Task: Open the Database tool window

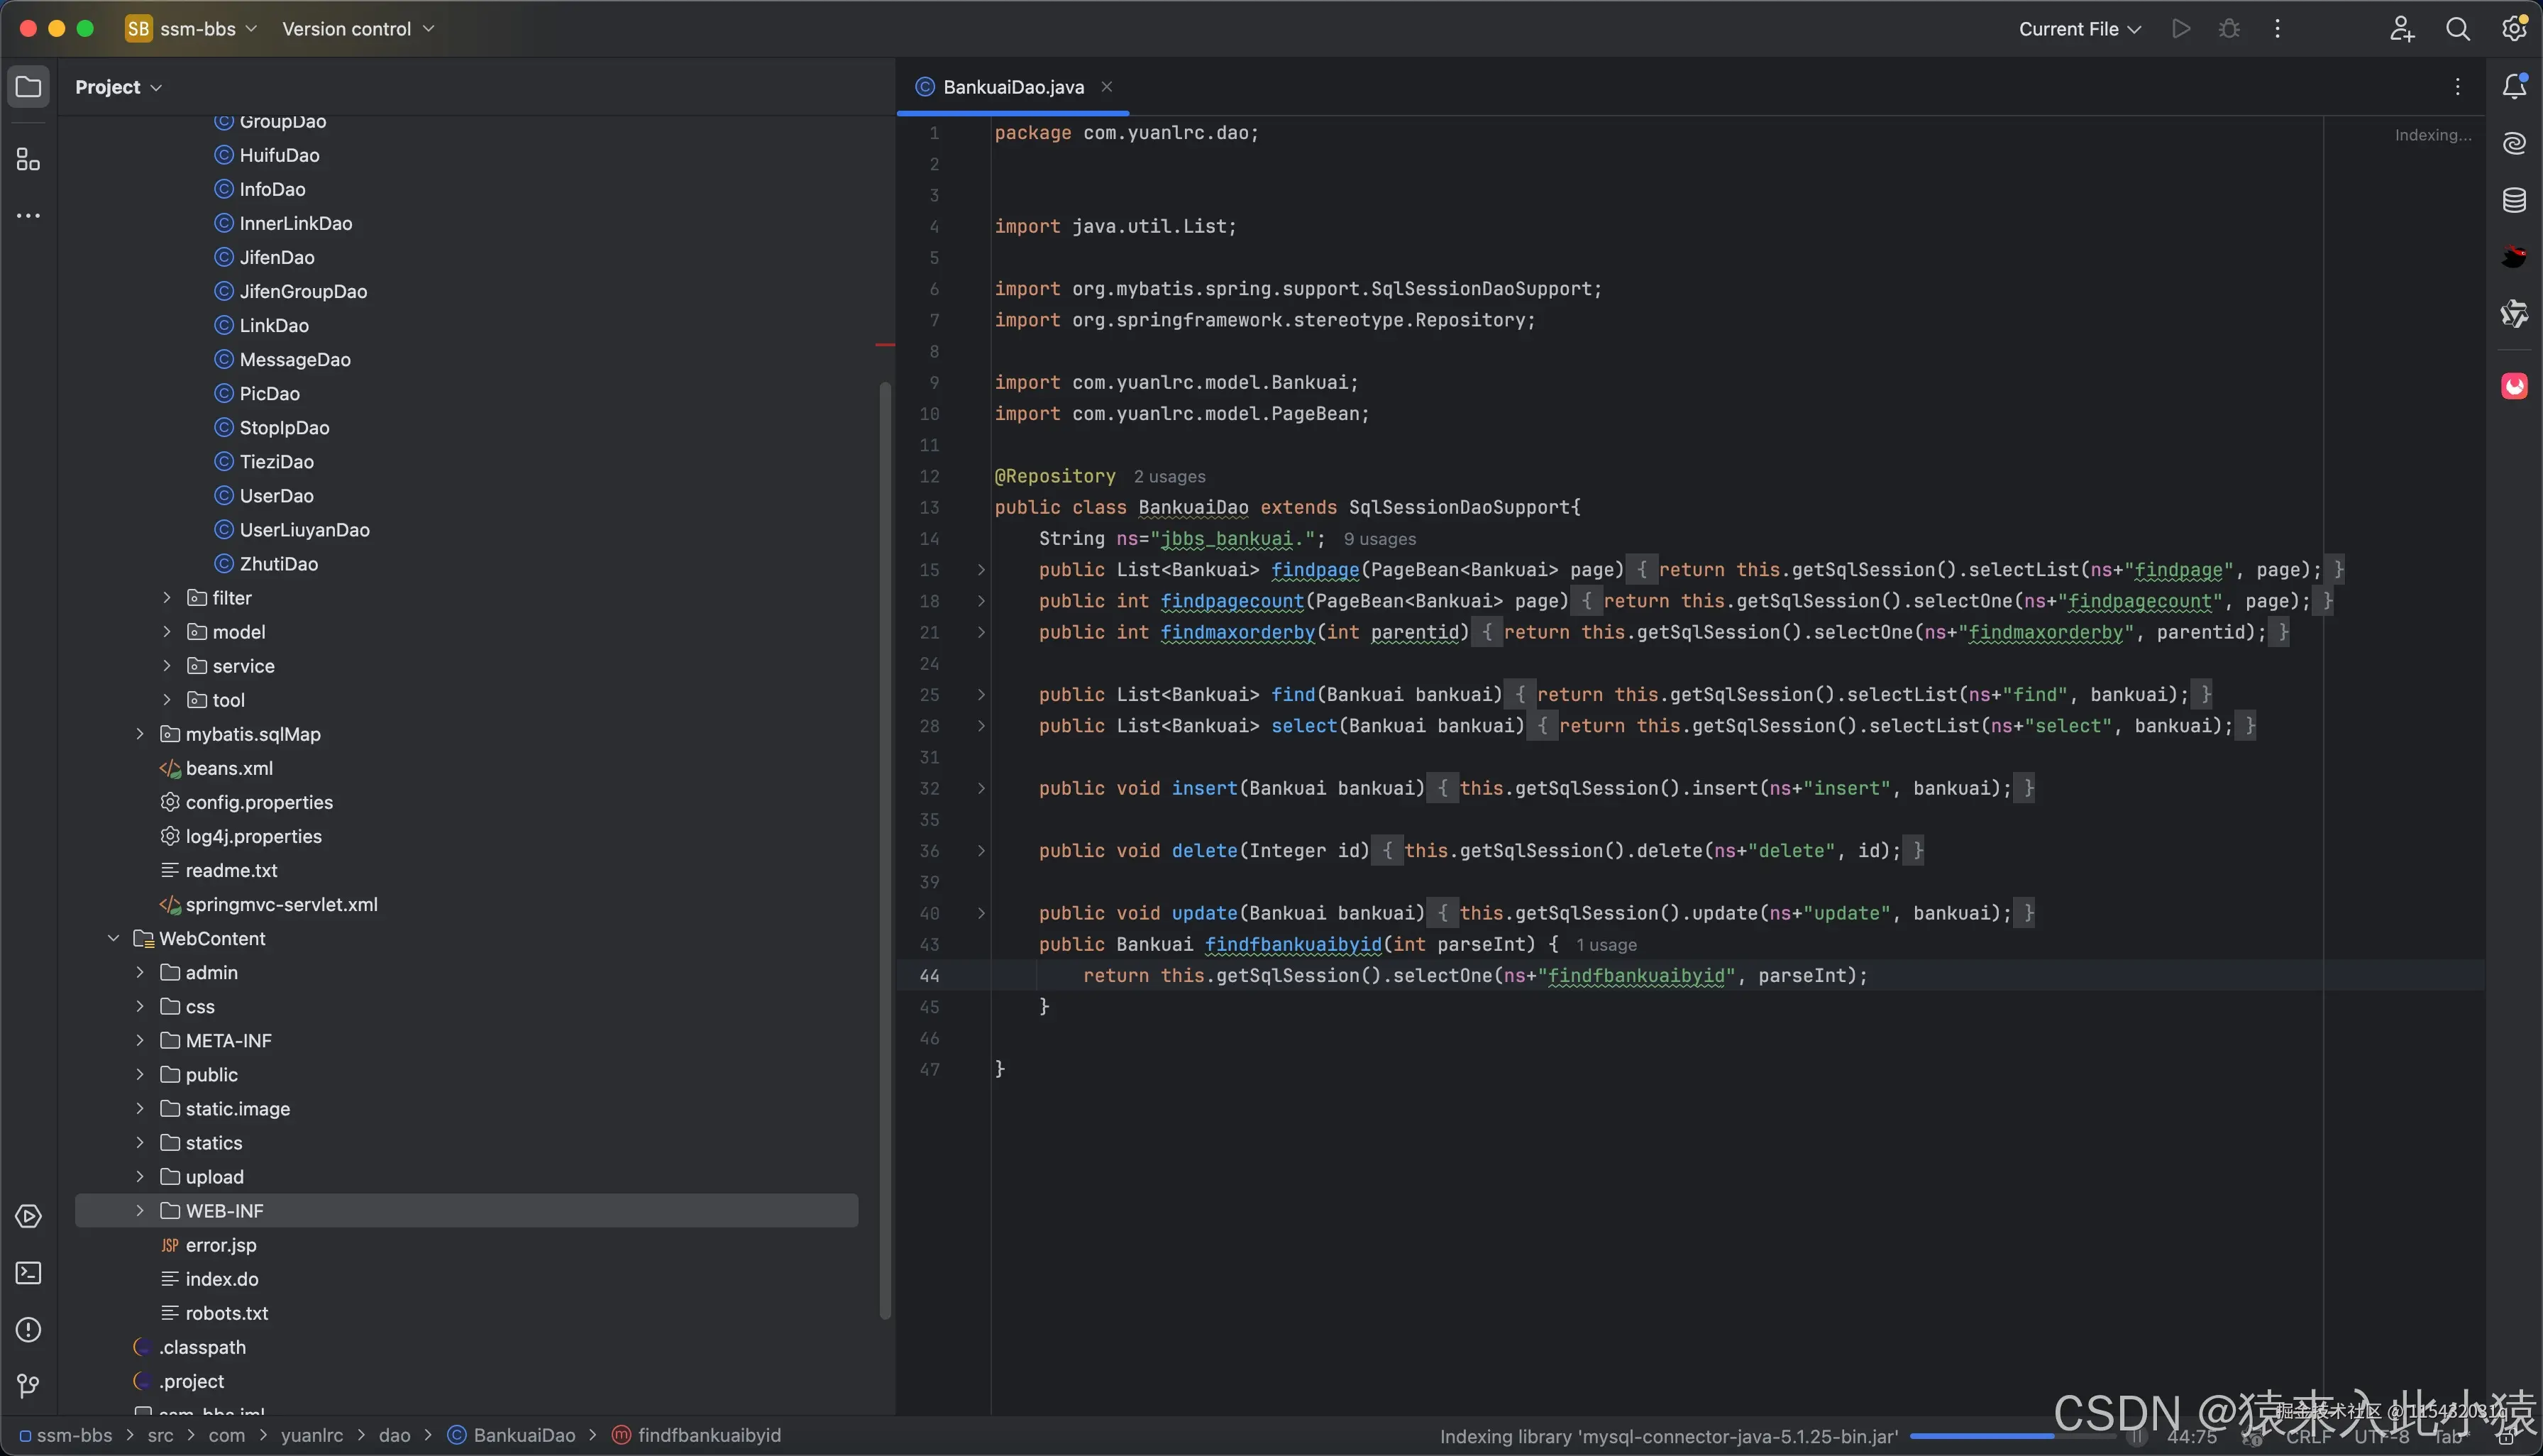Action: 2514,200
